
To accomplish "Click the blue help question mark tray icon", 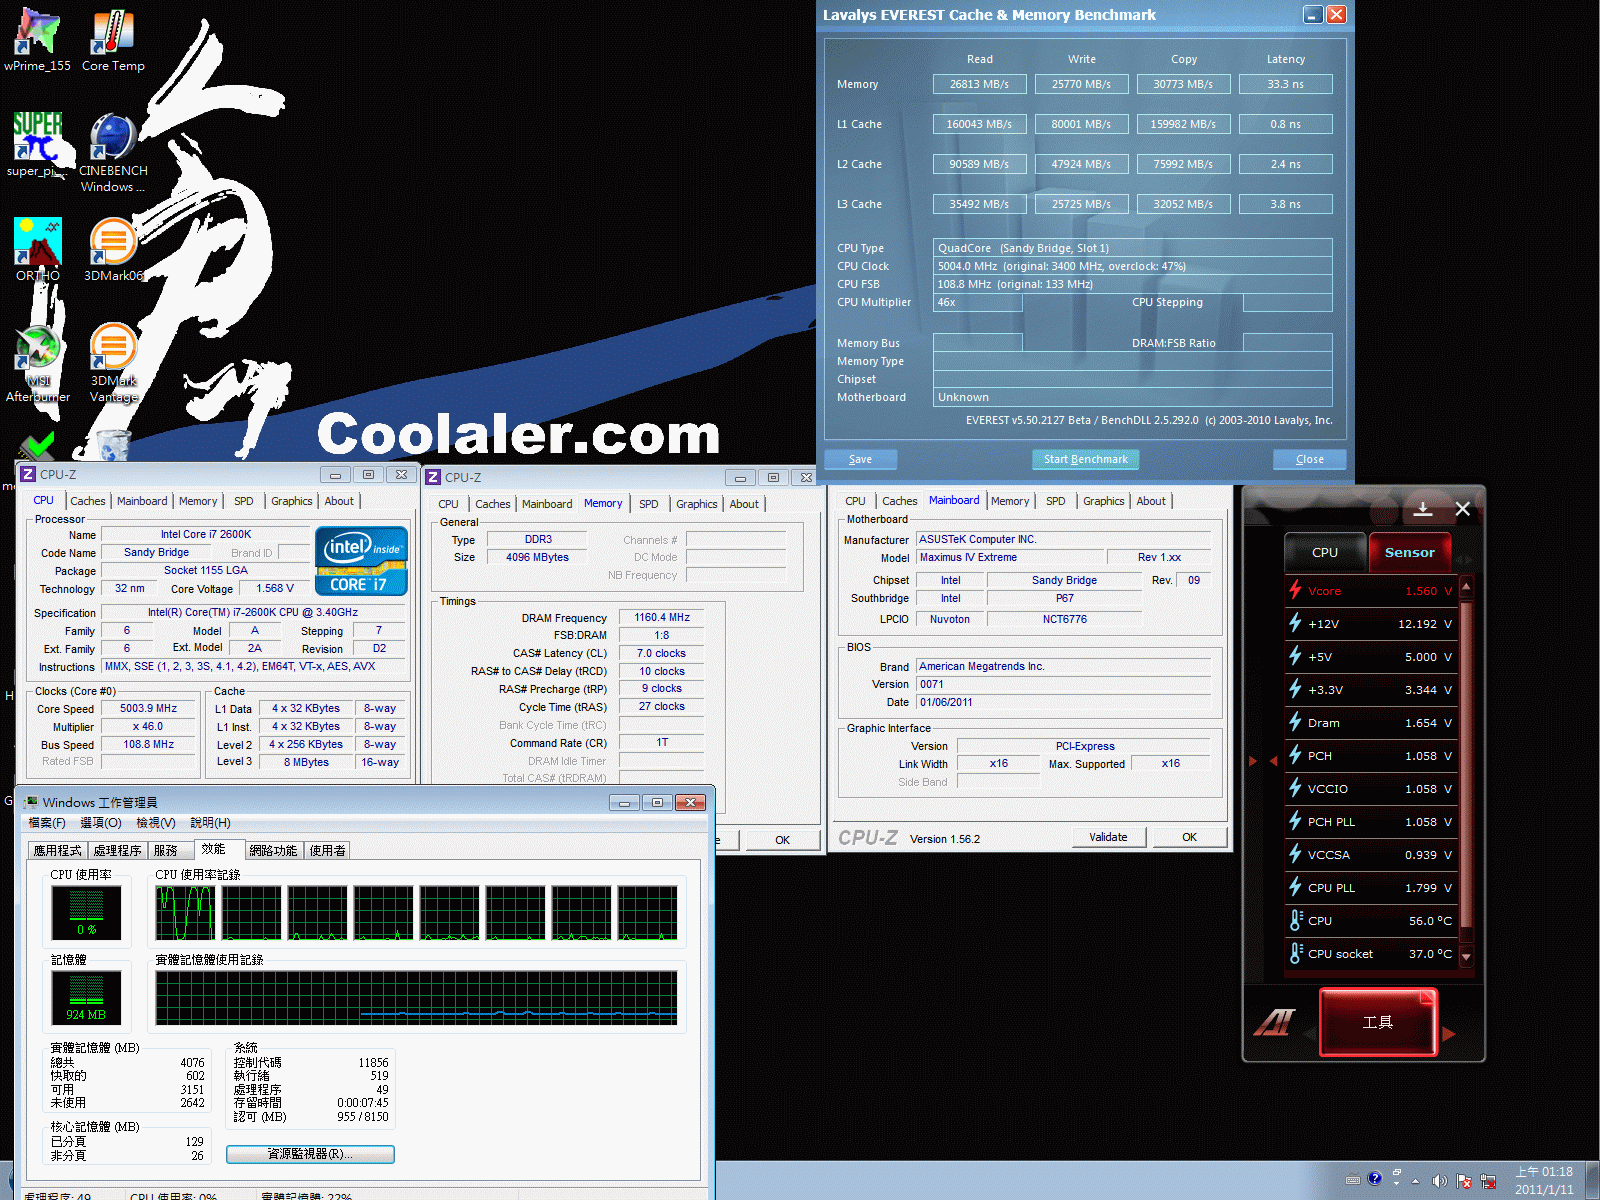I will (x=1374, y=1178).
